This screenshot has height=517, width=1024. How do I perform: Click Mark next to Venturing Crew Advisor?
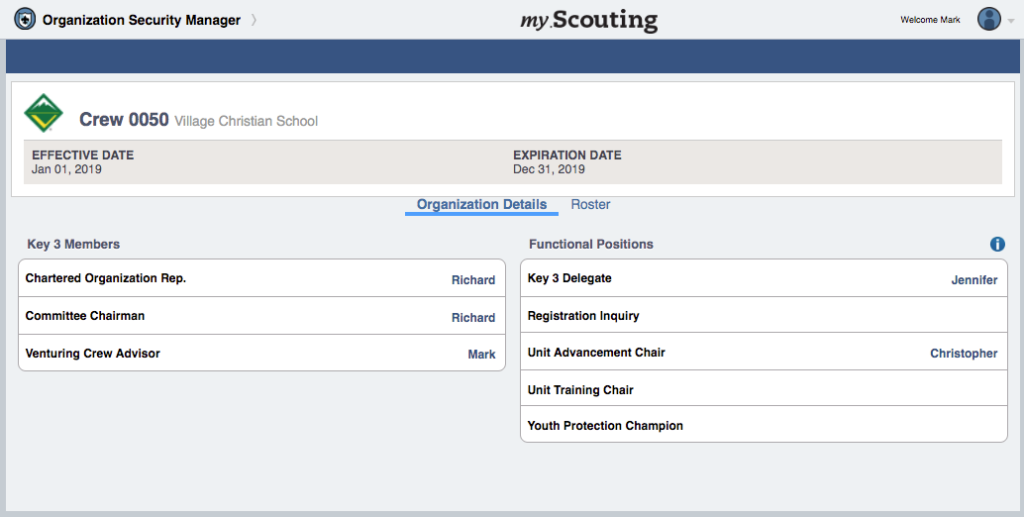pyautogui.click(x=481, y=354)
